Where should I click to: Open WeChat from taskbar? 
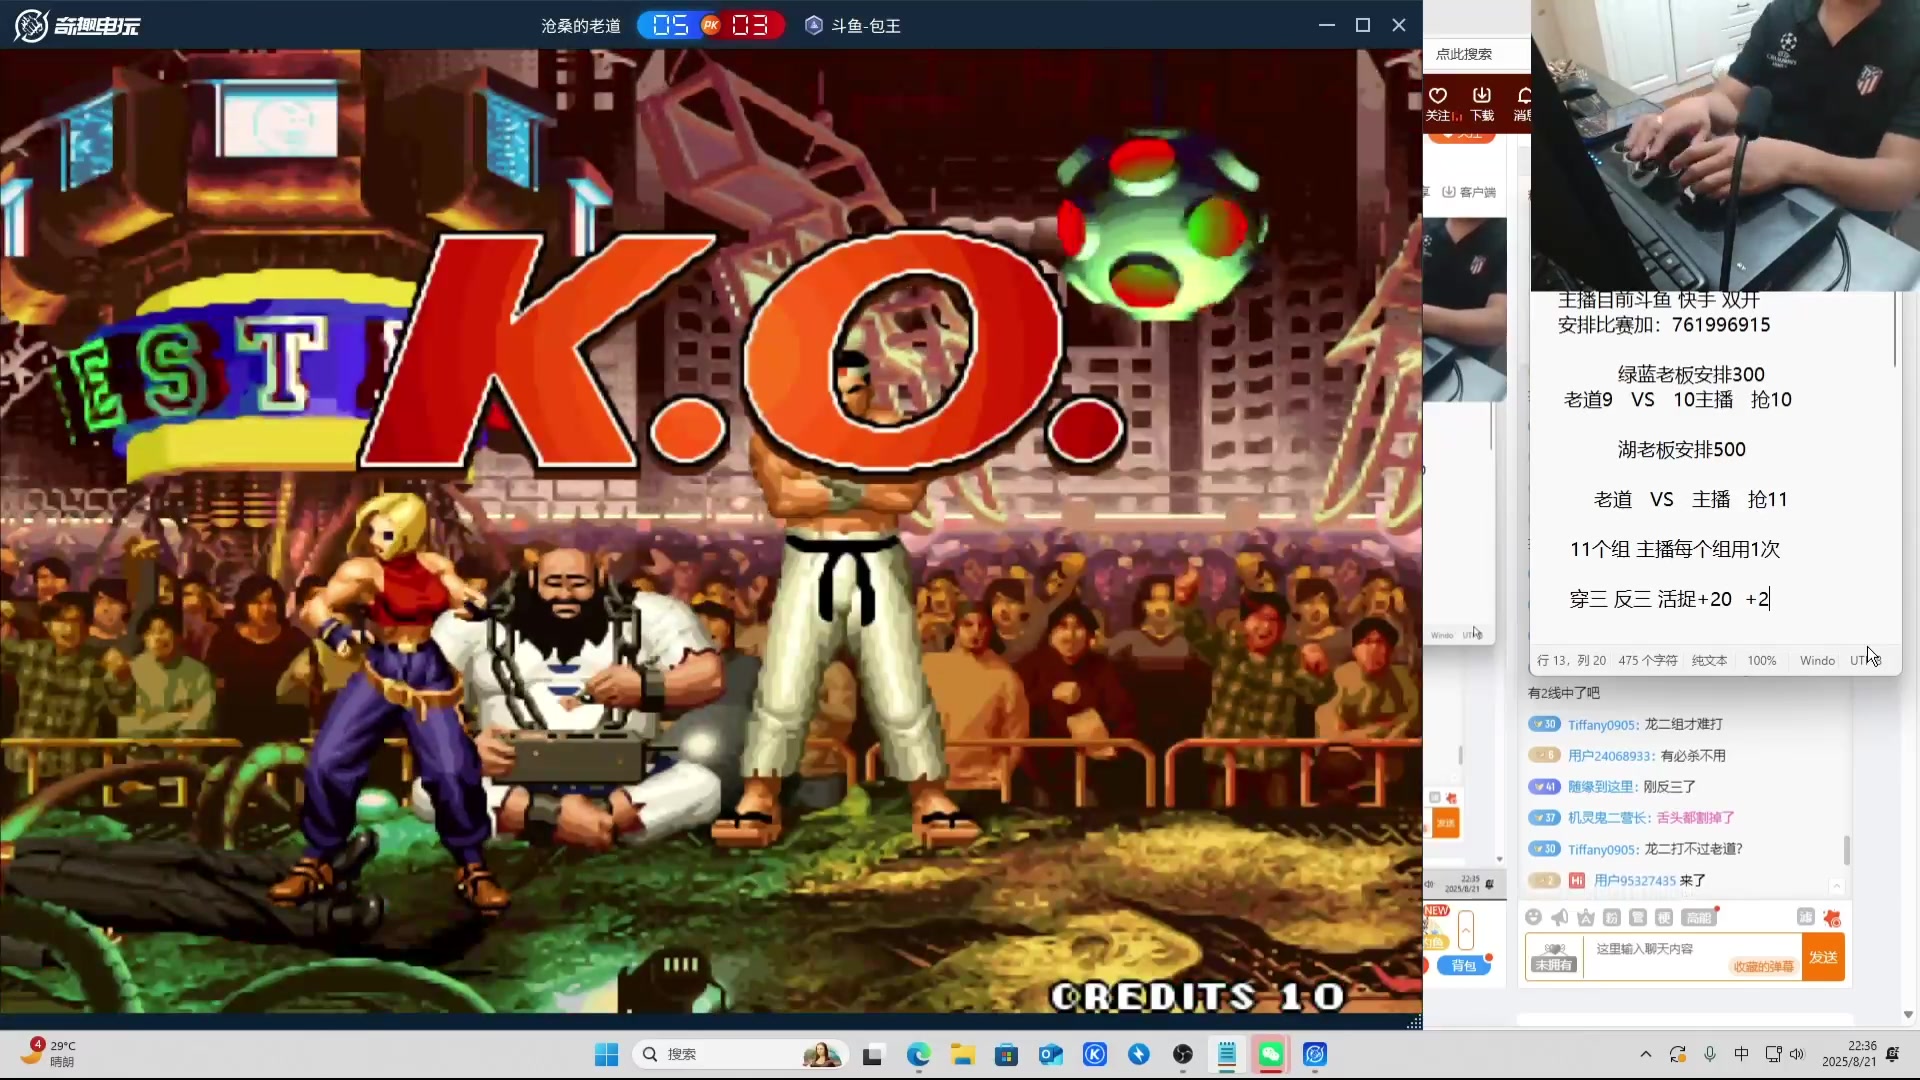pyautogui.click(x=1271, y=1054)
